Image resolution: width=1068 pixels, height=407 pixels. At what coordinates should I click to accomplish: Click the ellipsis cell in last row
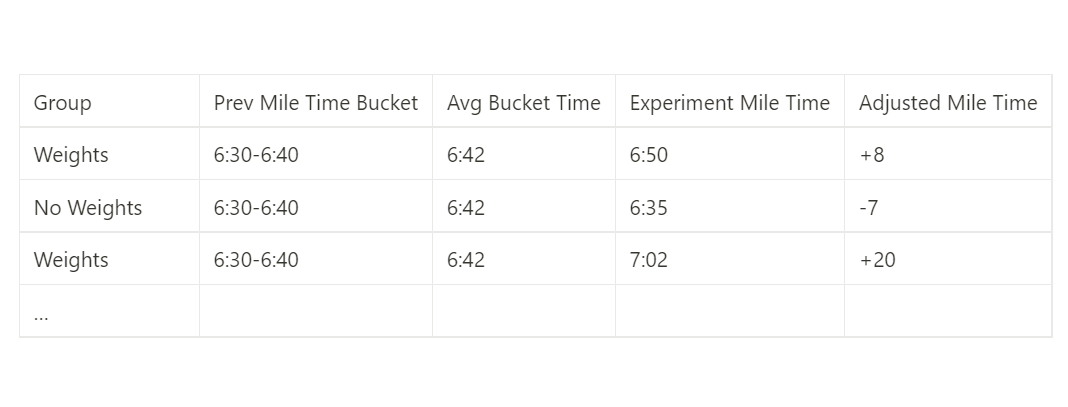pos(42,312)
